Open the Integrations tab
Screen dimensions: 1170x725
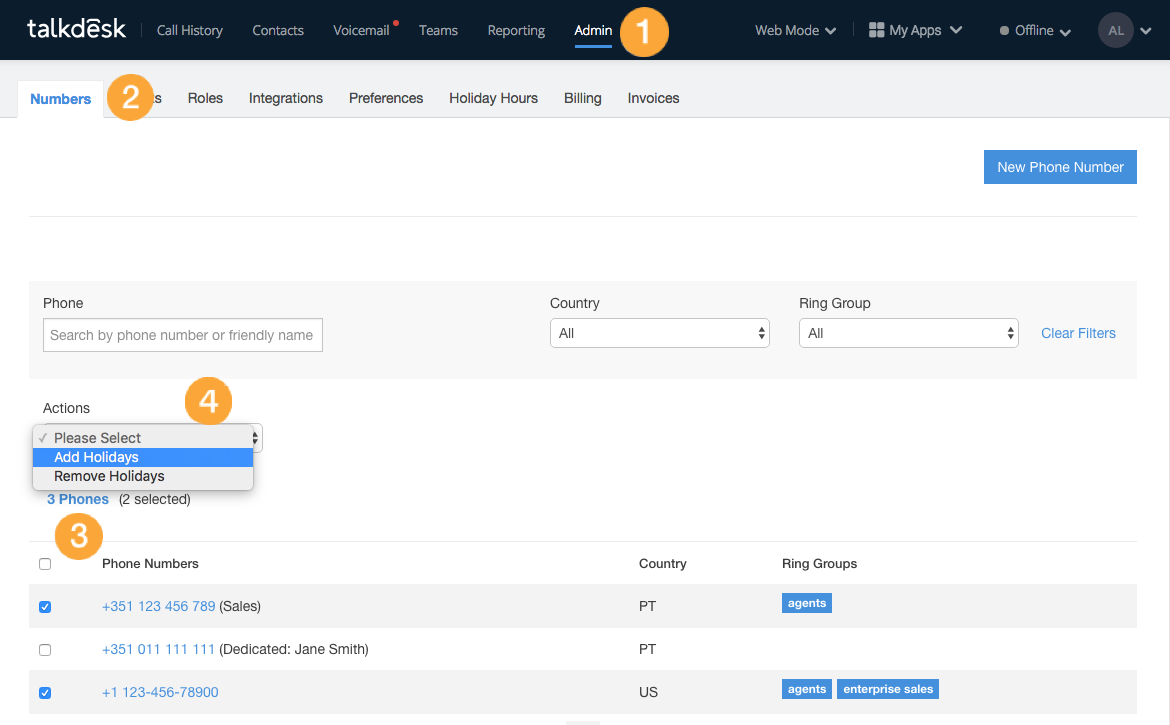[286, 98]
